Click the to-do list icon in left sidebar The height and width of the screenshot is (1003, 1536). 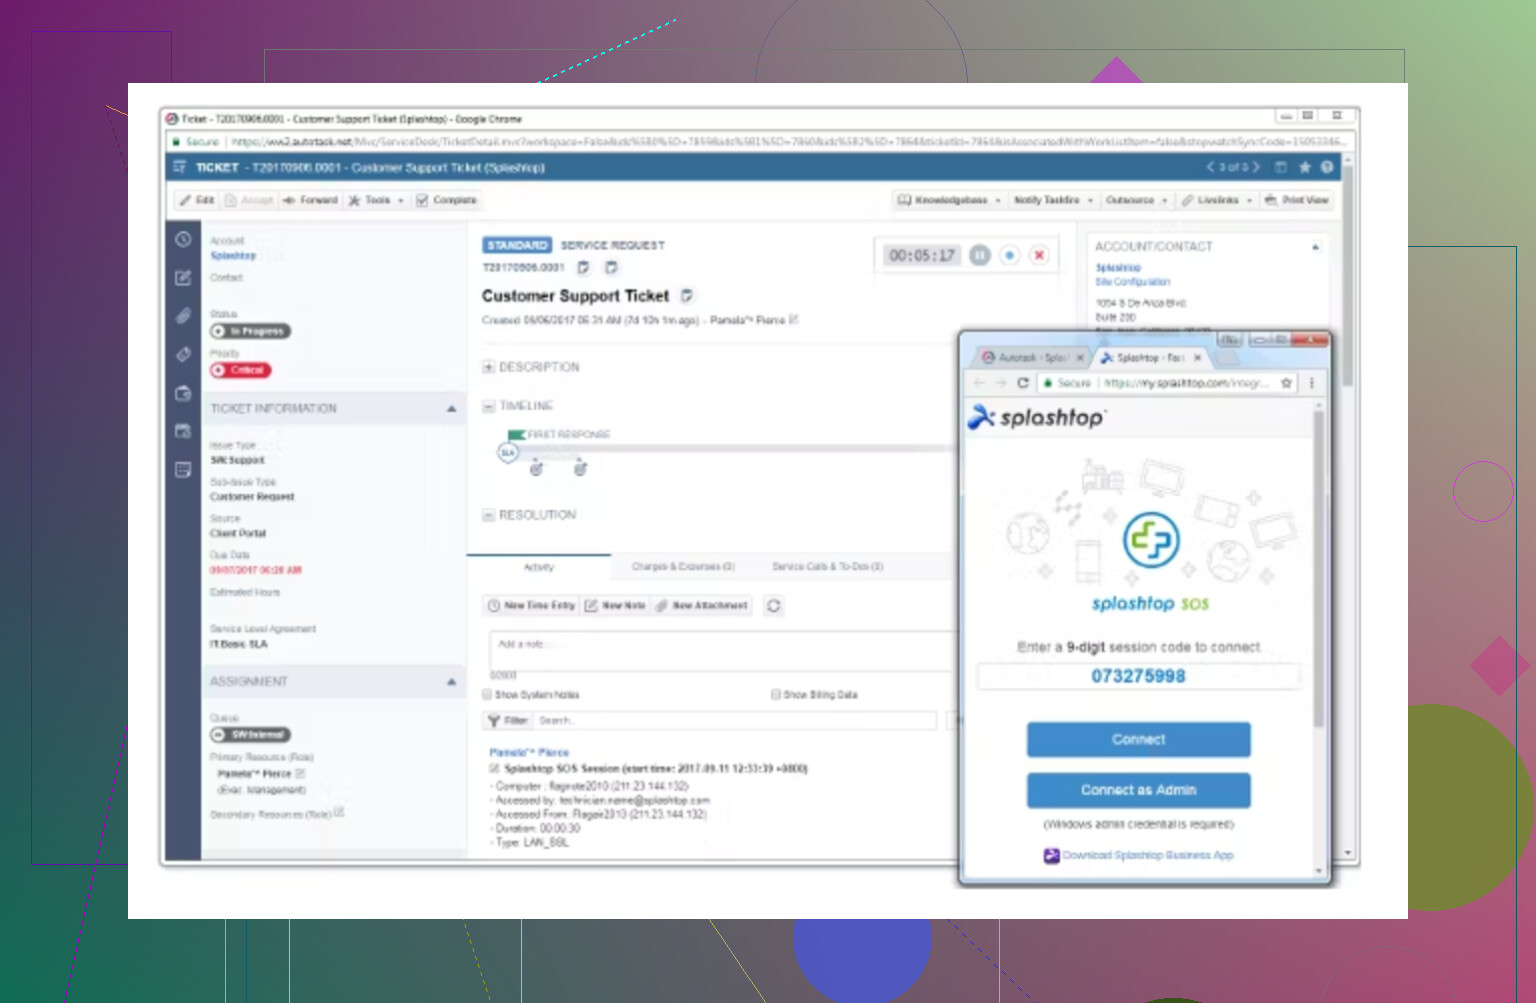click(x=183, y=469)
